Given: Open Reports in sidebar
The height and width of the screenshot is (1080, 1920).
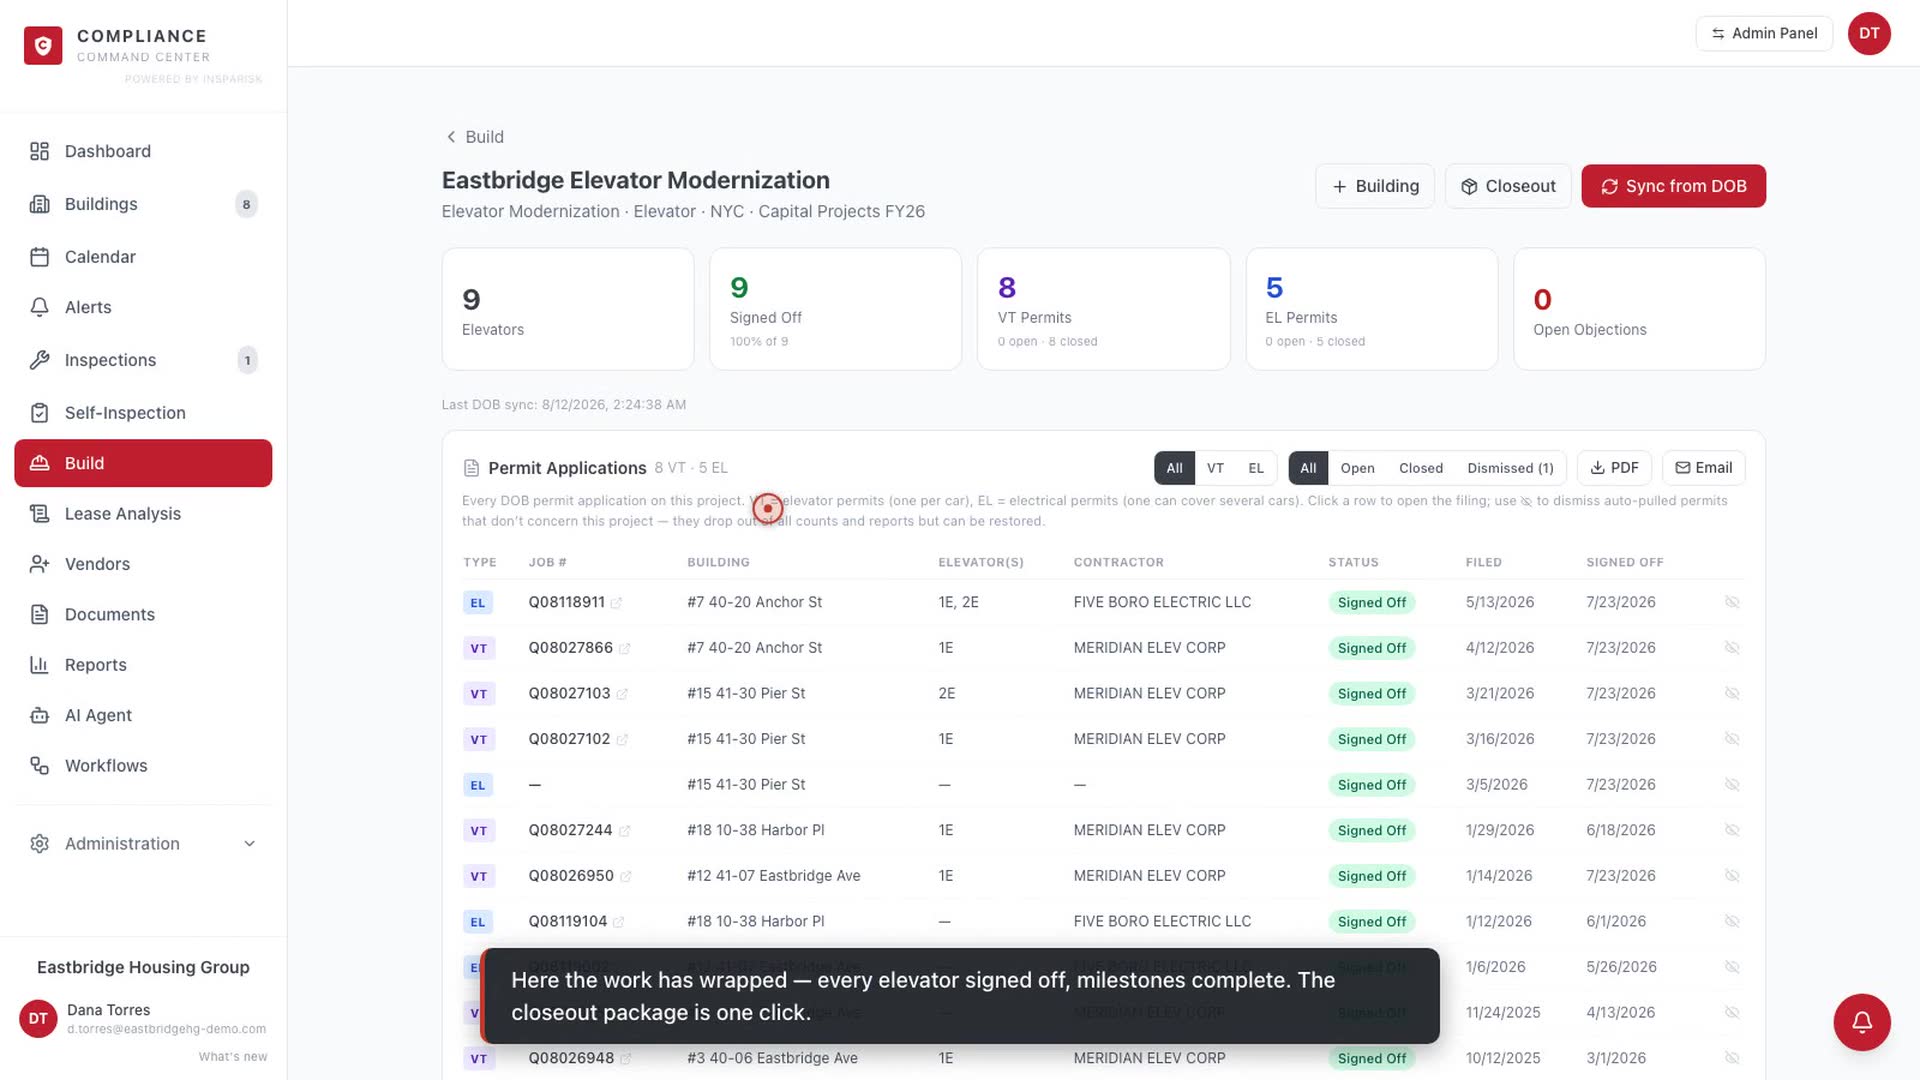Looking at the screenshot, I should click(143, 665).
